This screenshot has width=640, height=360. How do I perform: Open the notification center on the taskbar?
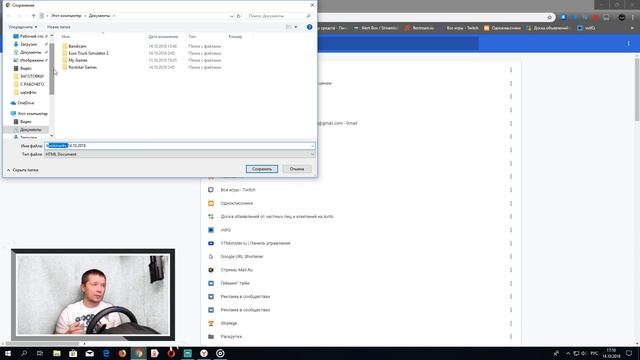629,353
